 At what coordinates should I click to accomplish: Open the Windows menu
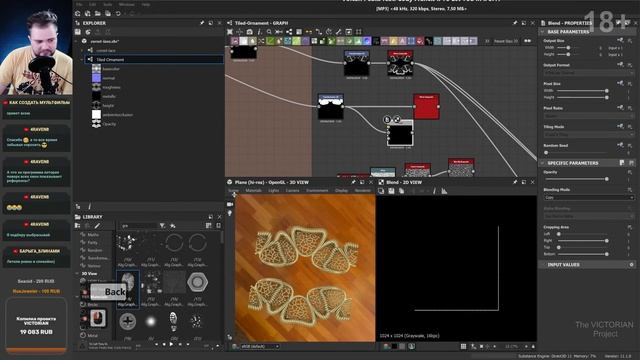127,4
